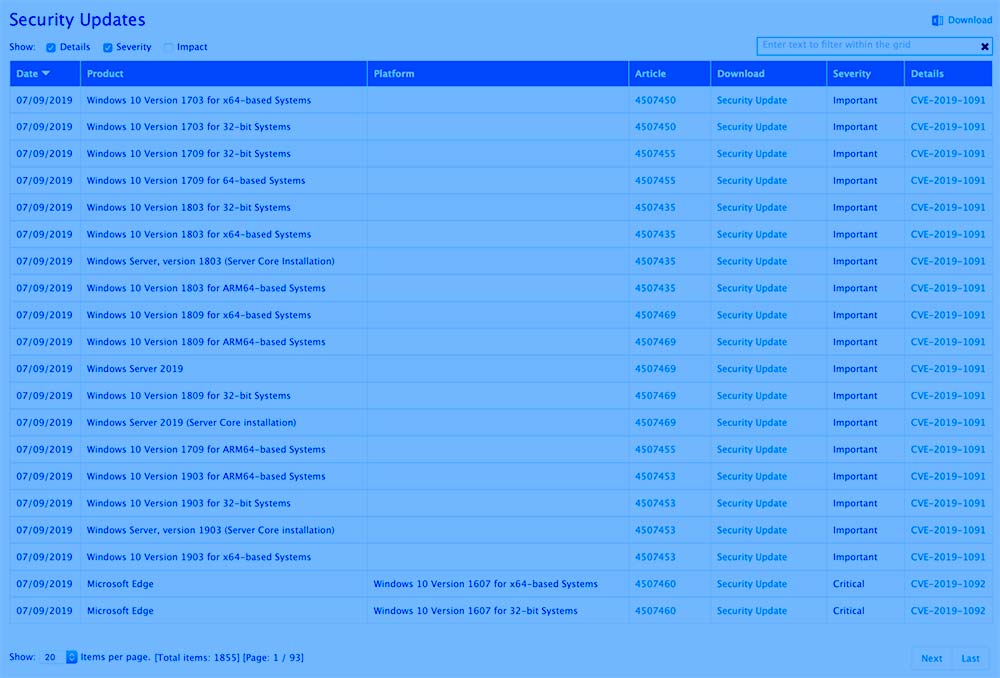The image size is (1000, 678).
Task: Clear the grid filter with the X icon
Action: point(985,47)
